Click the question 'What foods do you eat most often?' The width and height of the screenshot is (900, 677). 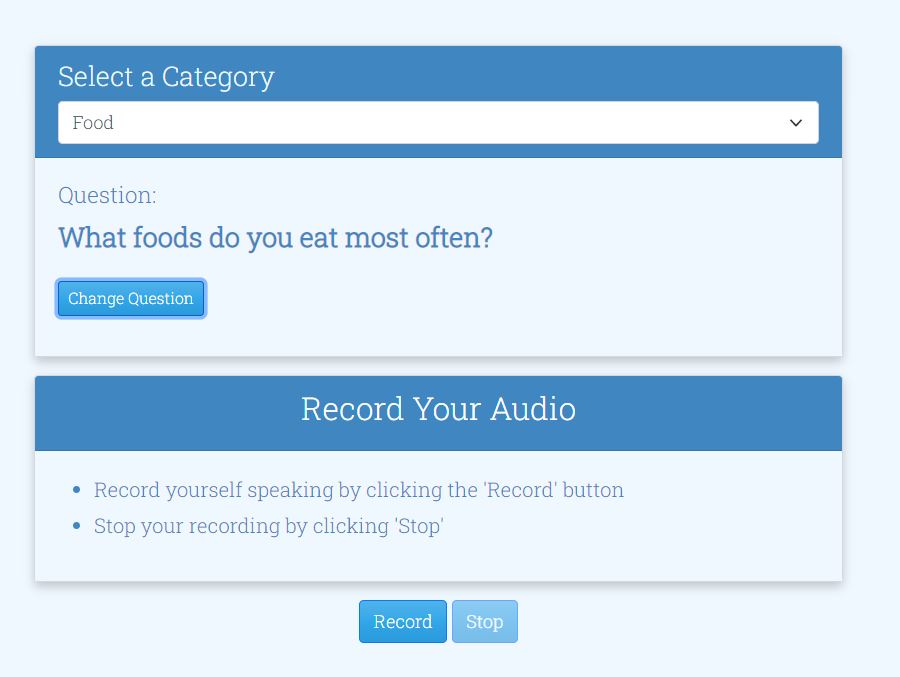click(276, 238)
